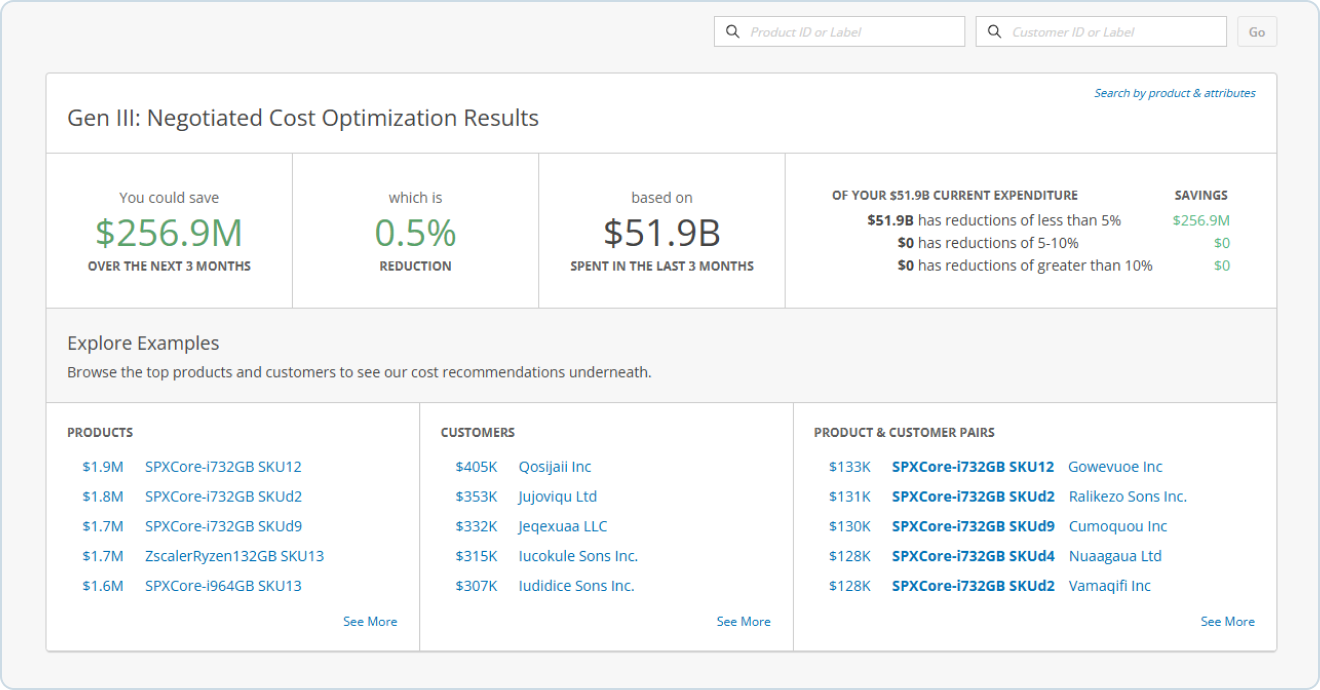The image size is (1320, 690).
Task: Select Ralikezo Sons Inc. pair customer
Action: (x=1127, y=497)
